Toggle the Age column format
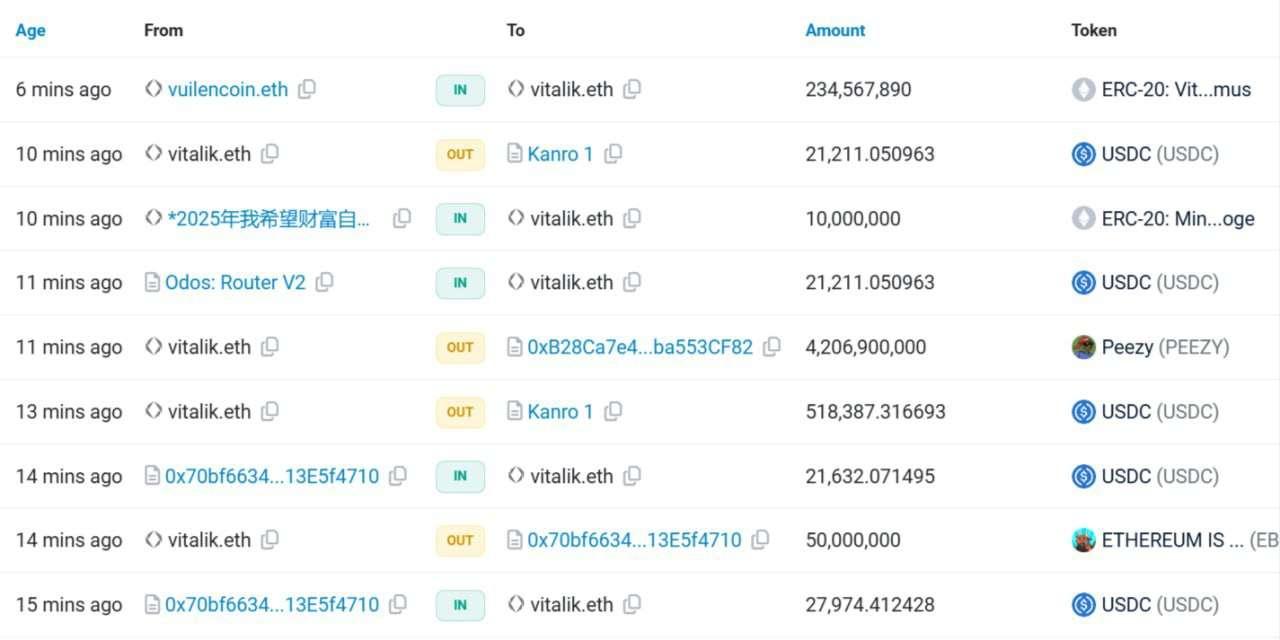 [30, 30]
